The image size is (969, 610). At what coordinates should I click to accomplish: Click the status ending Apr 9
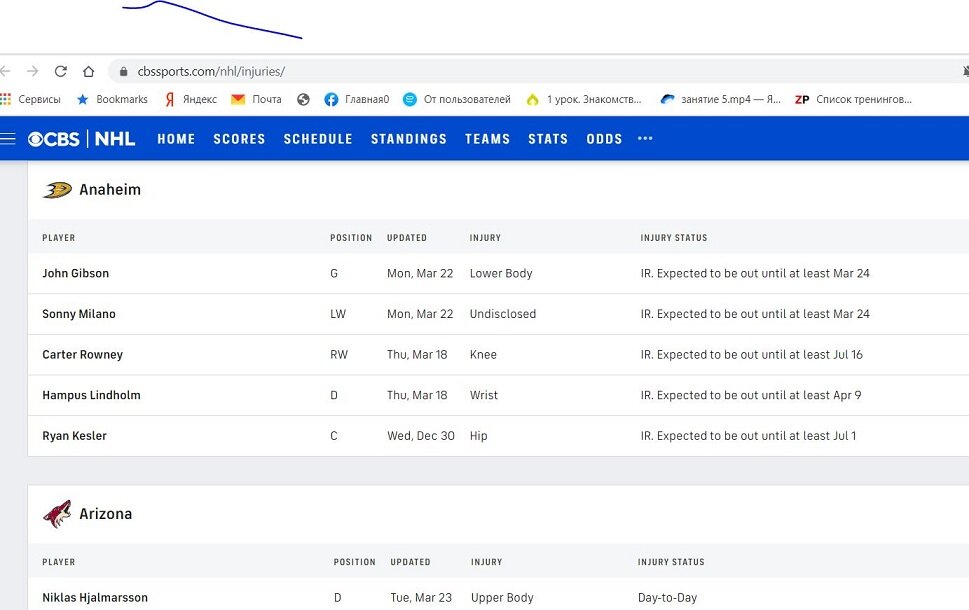tap(751, 396)
